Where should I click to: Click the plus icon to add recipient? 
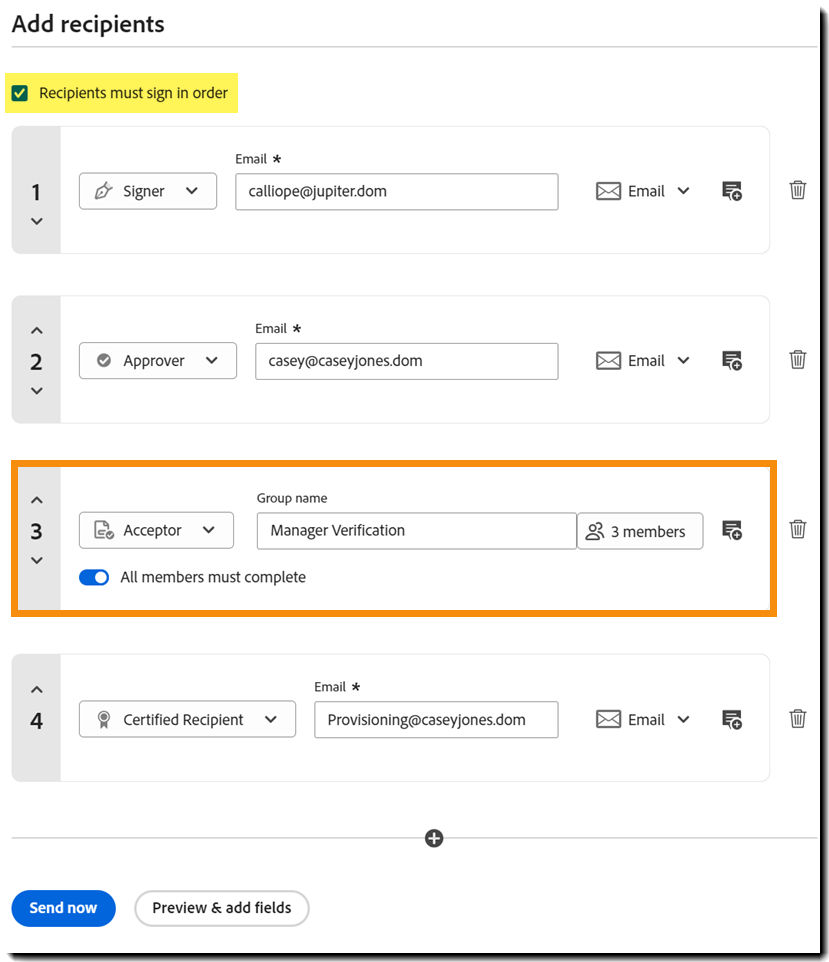tap(434, 838)
